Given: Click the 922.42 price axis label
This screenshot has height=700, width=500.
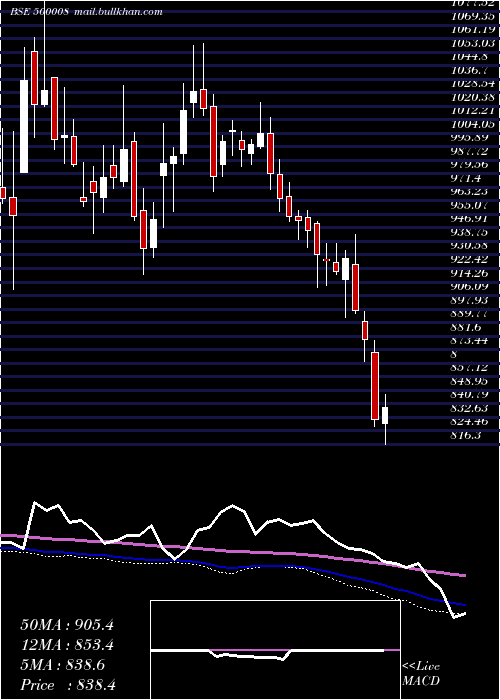Looking at the screenshot, I should click(x=471, y=259).
